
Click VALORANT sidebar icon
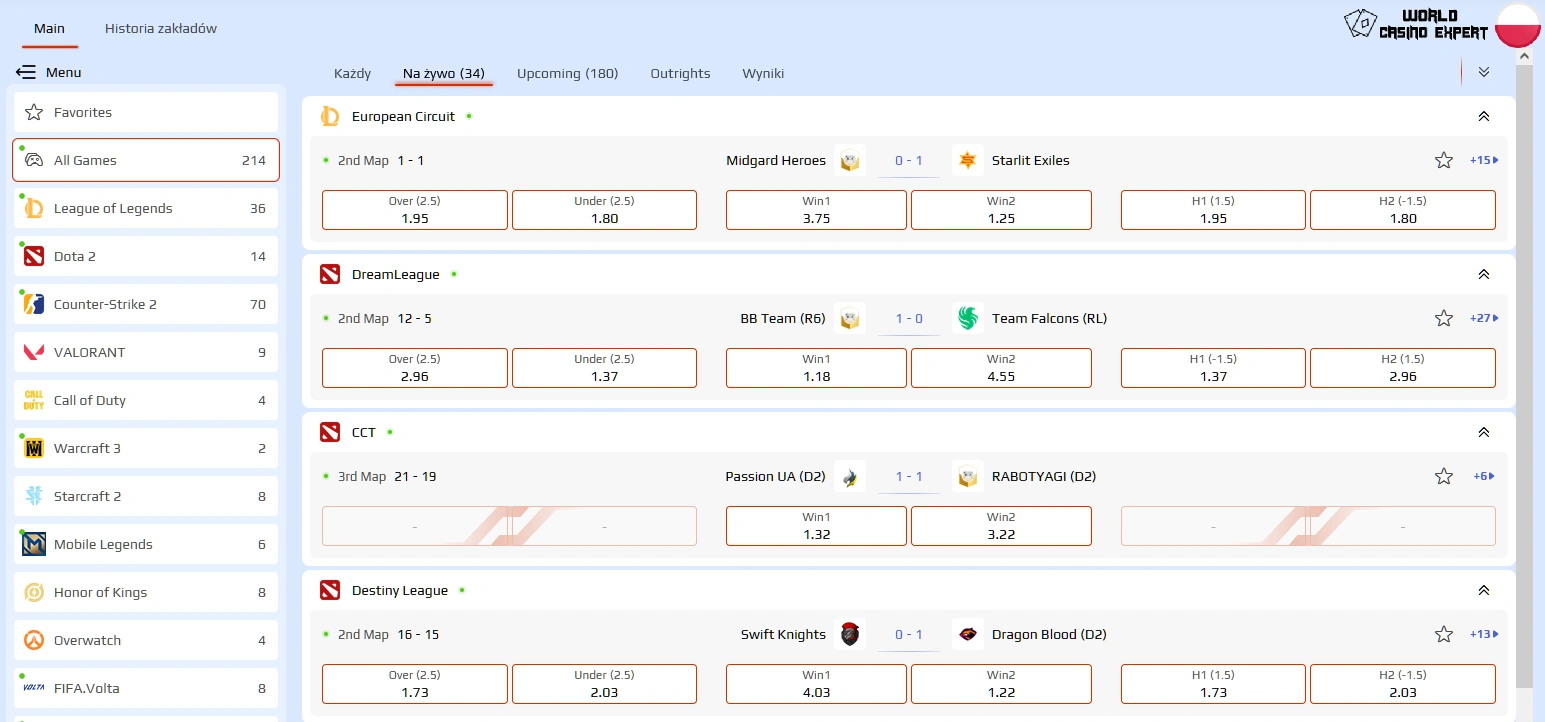pos(34,352)
